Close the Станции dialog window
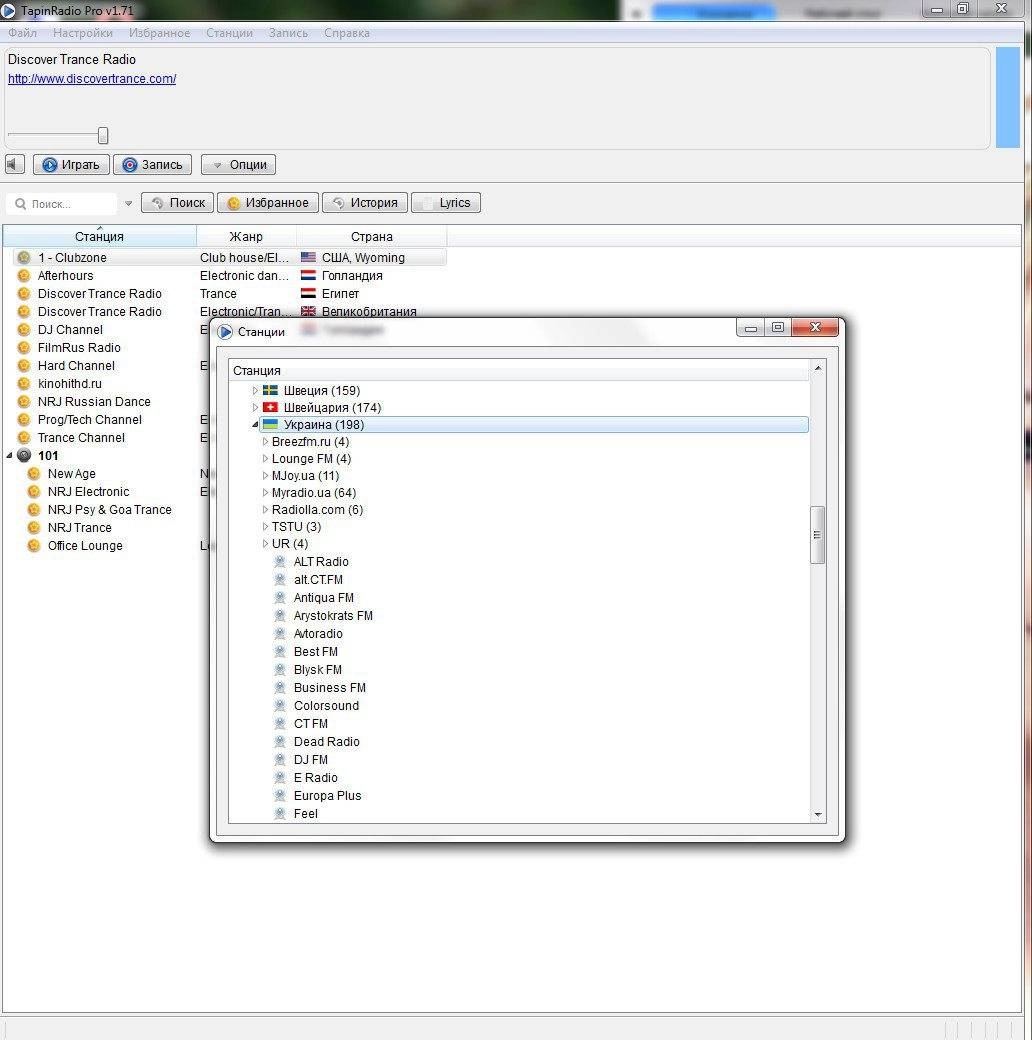The height and width of the screenshot is (1040, 1032). [815, 327]
